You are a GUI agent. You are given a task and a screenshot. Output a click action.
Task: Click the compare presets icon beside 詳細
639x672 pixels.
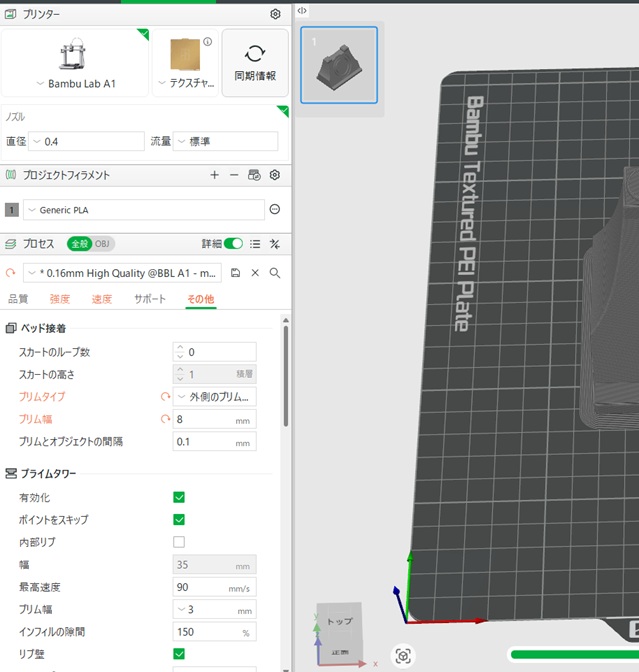(x=275, y=243)
